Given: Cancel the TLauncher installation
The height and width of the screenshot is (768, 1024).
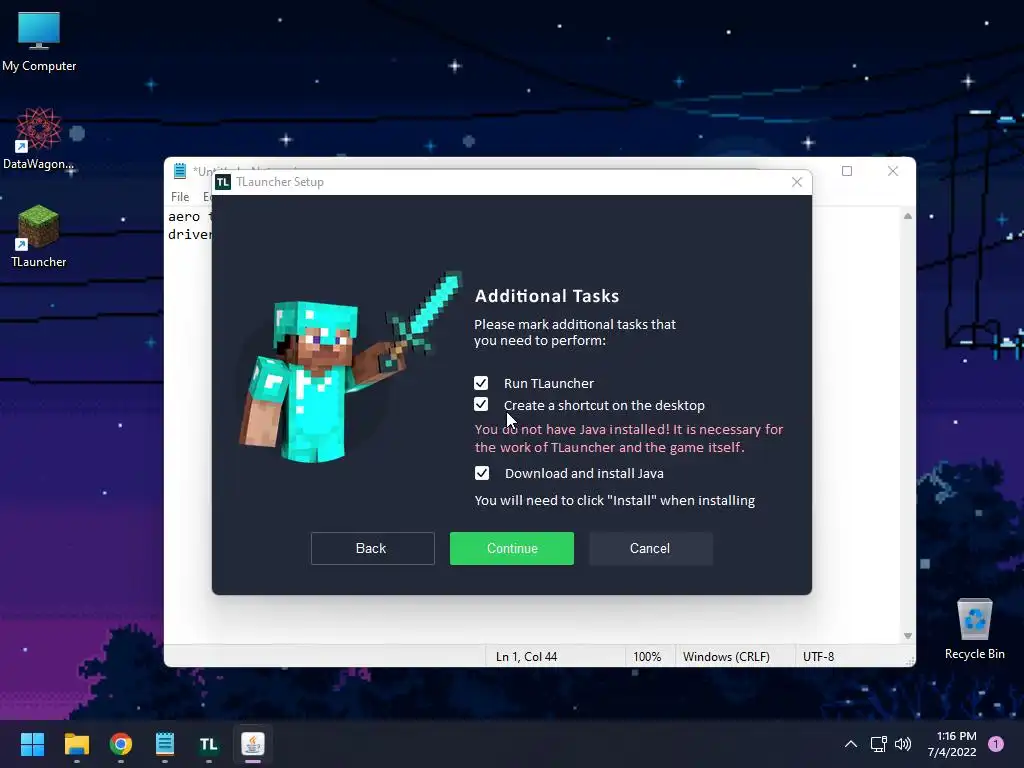Looking at the screenshot, I should (x=650, y=548).
